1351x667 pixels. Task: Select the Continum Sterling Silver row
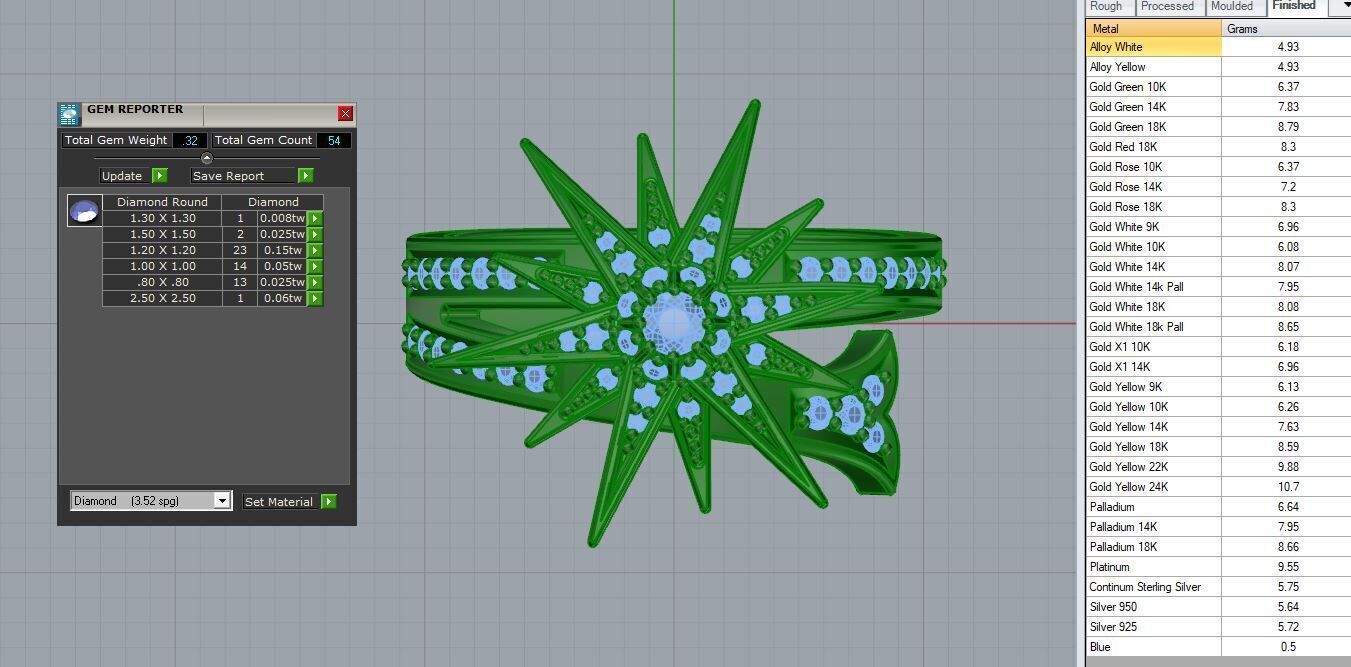pyautogui.click(x=1218, y=587)
